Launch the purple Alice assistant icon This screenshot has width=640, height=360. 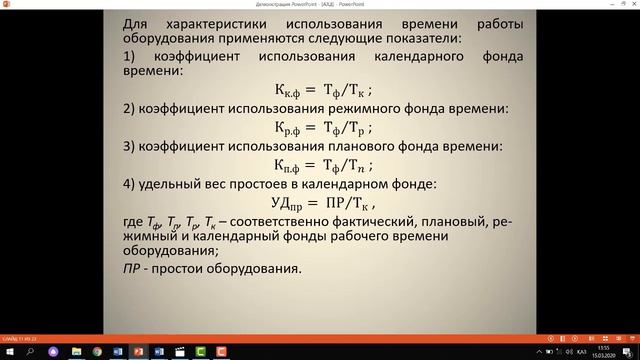pyautogui.click(x=53, y=352)
